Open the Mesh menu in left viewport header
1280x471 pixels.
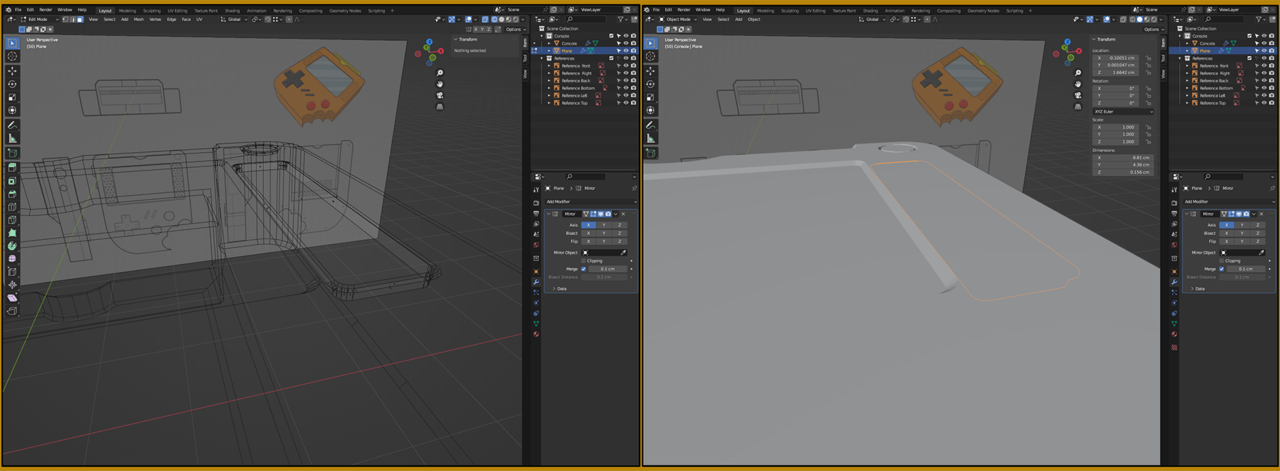click(138, 19)
